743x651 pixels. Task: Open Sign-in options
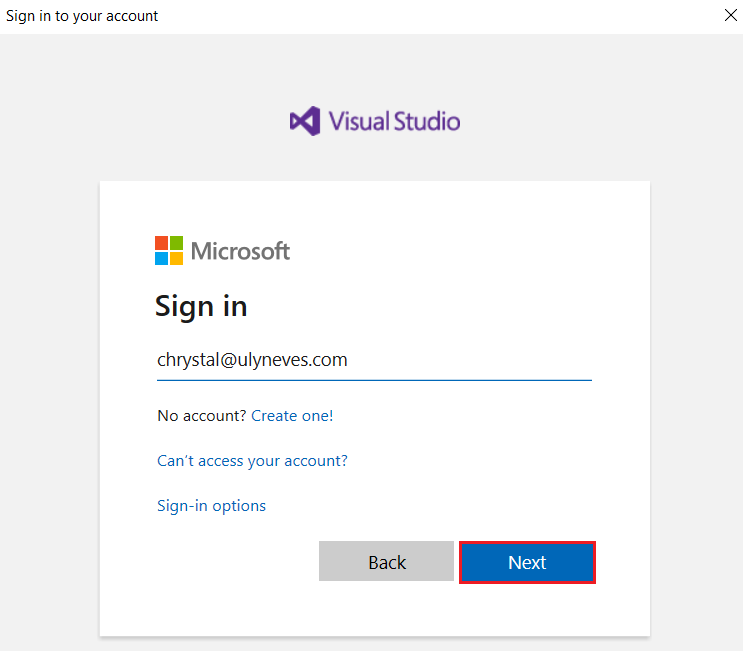pos(211,506)
